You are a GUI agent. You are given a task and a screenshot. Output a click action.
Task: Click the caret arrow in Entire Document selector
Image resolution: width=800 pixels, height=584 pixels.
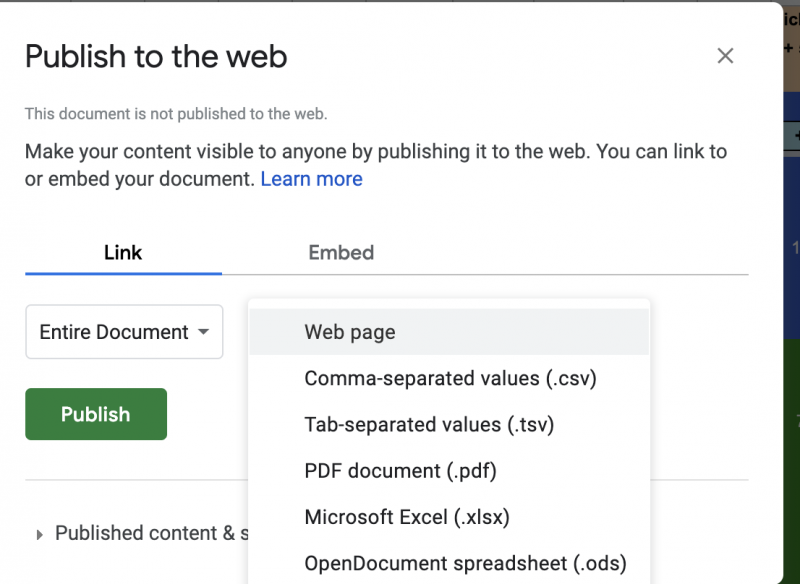[x=204, y=332]
